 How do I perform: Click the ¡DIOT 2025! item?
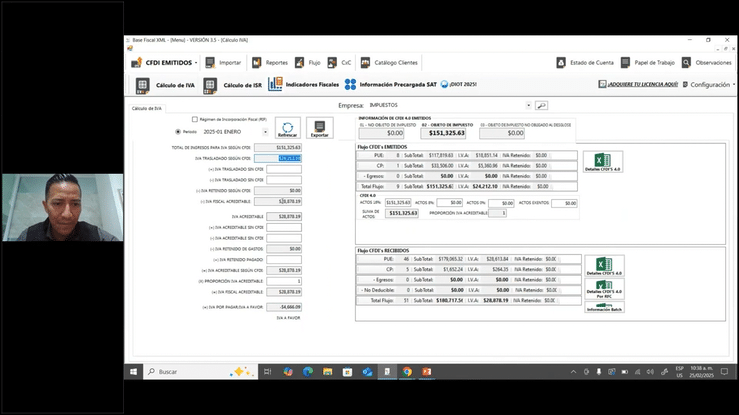(x=459, y=84)
